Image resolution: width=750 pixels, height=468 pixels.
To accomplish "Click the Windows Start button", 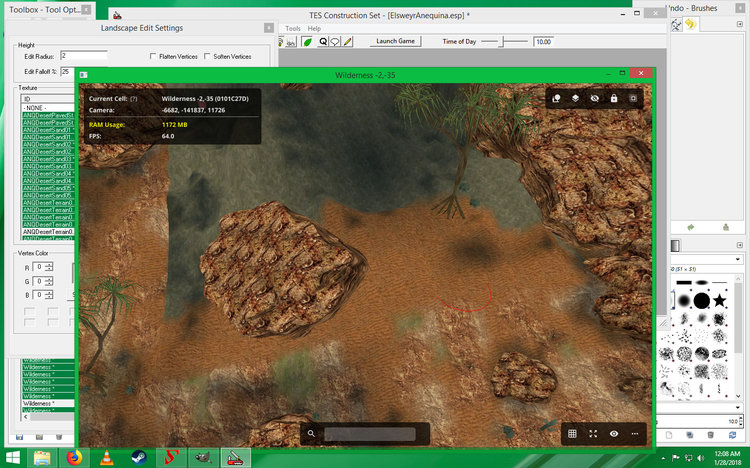I will pyautogui.click(x=13, y=458).
